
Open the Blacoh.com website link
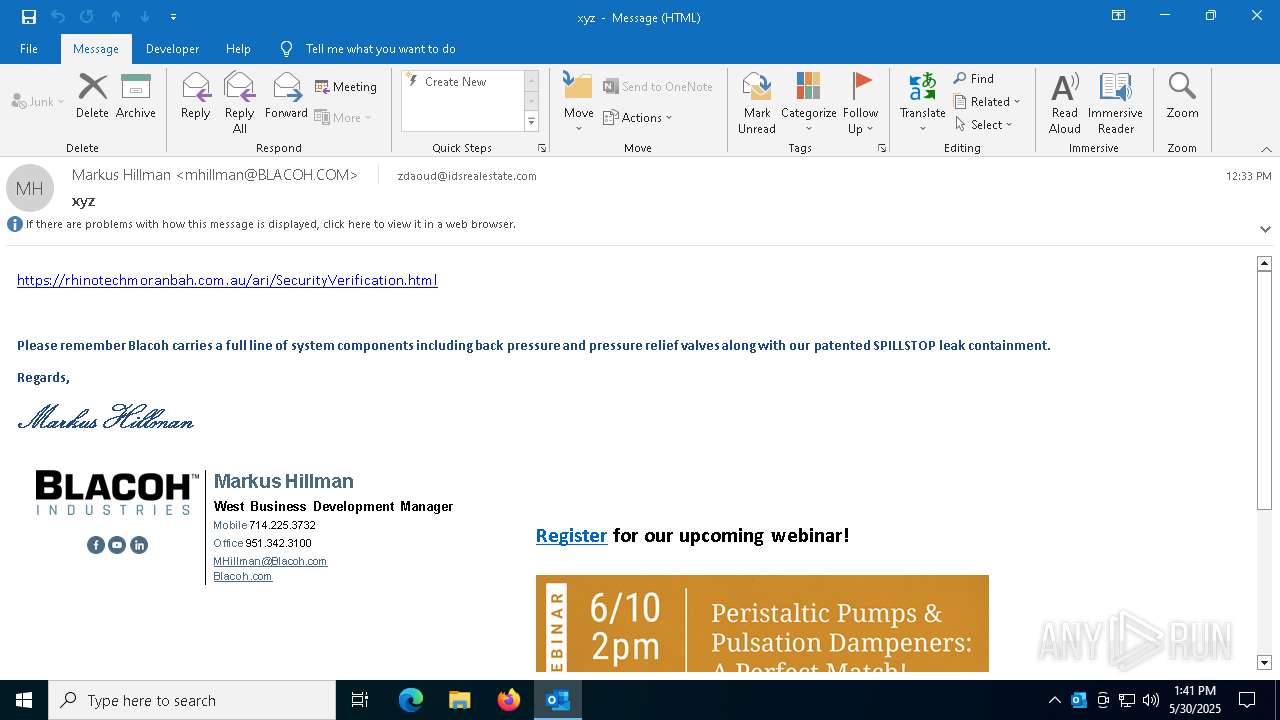[242, 576]
